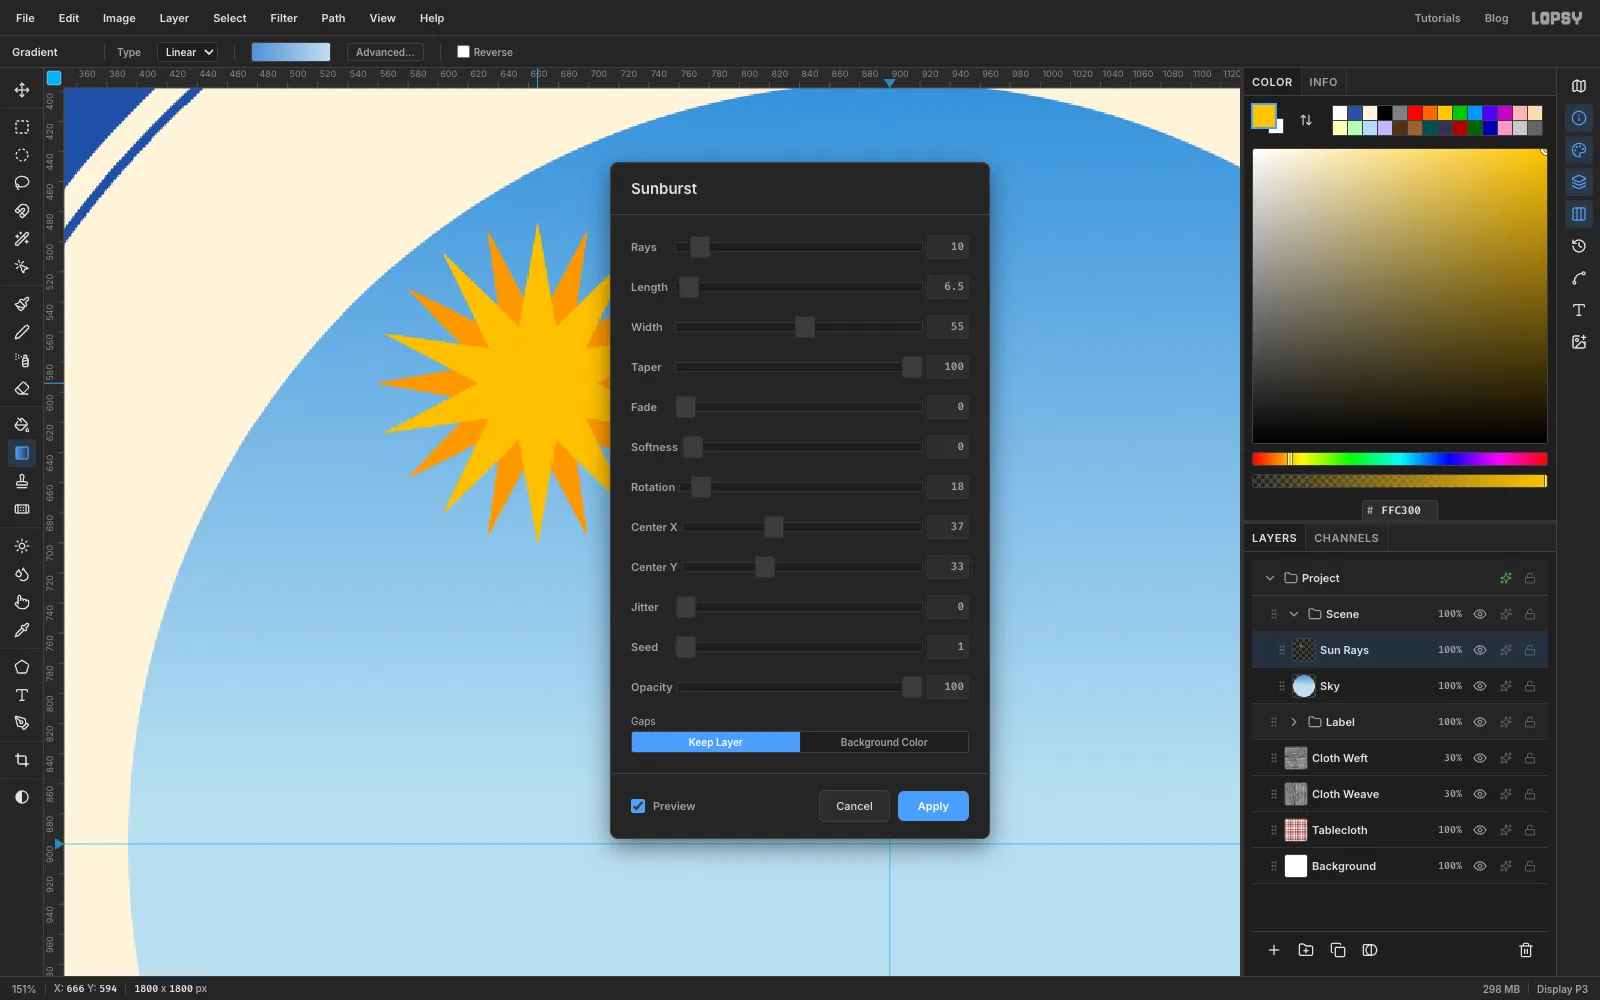
Task: Click the Rays value field
Action: pyautogui.click(x=947, y=247)
